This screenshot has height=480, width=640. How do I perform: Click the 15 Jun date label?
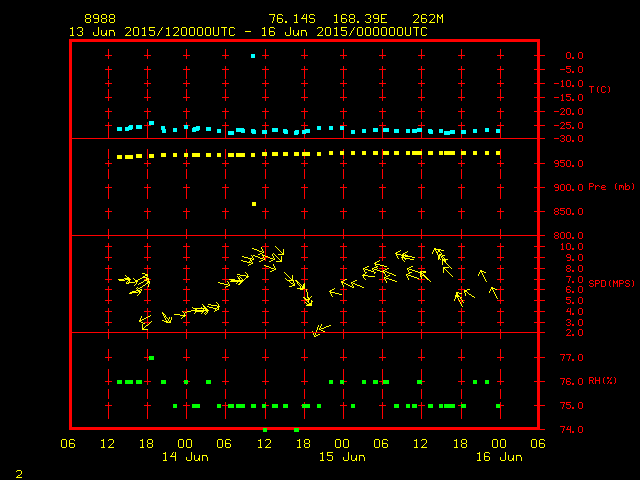341,456
